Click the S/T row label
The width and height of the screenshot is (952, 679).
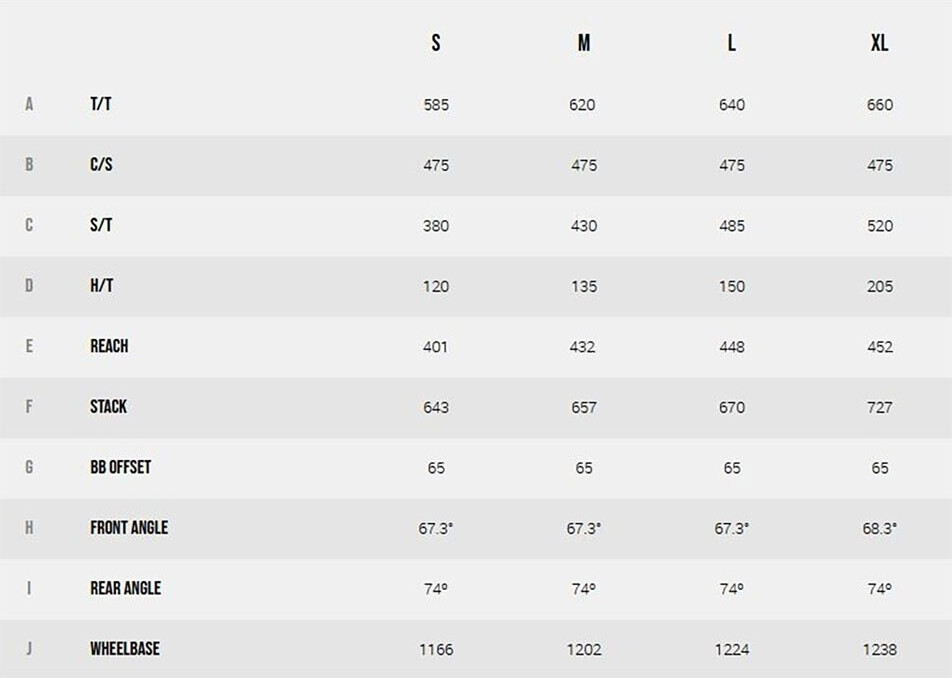[101, 225]
